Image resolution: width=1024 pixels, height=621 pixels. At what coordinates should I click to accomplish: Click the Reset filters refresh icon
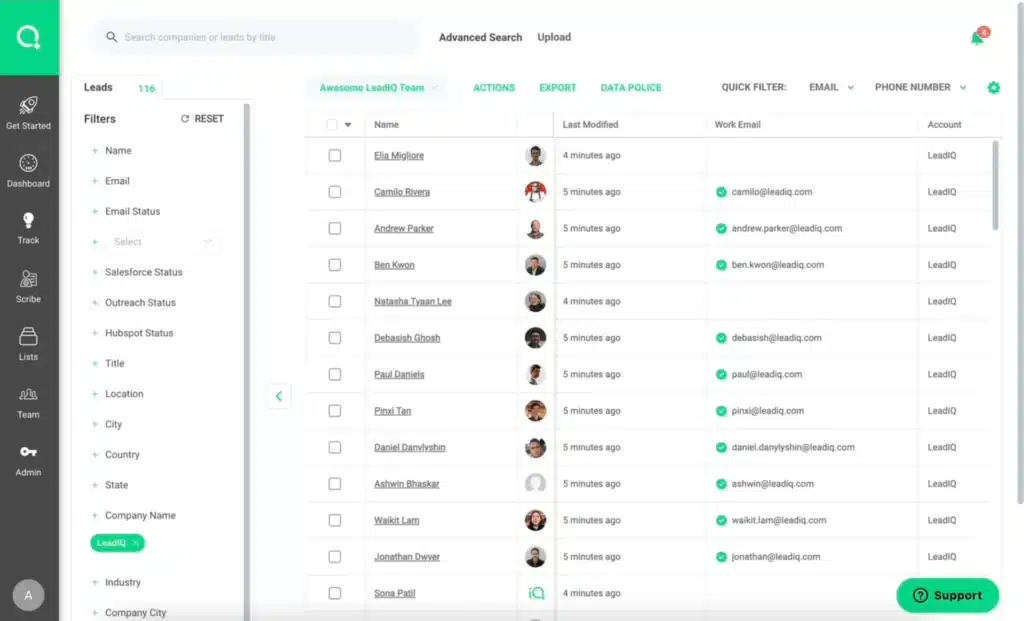pos(185,118)
